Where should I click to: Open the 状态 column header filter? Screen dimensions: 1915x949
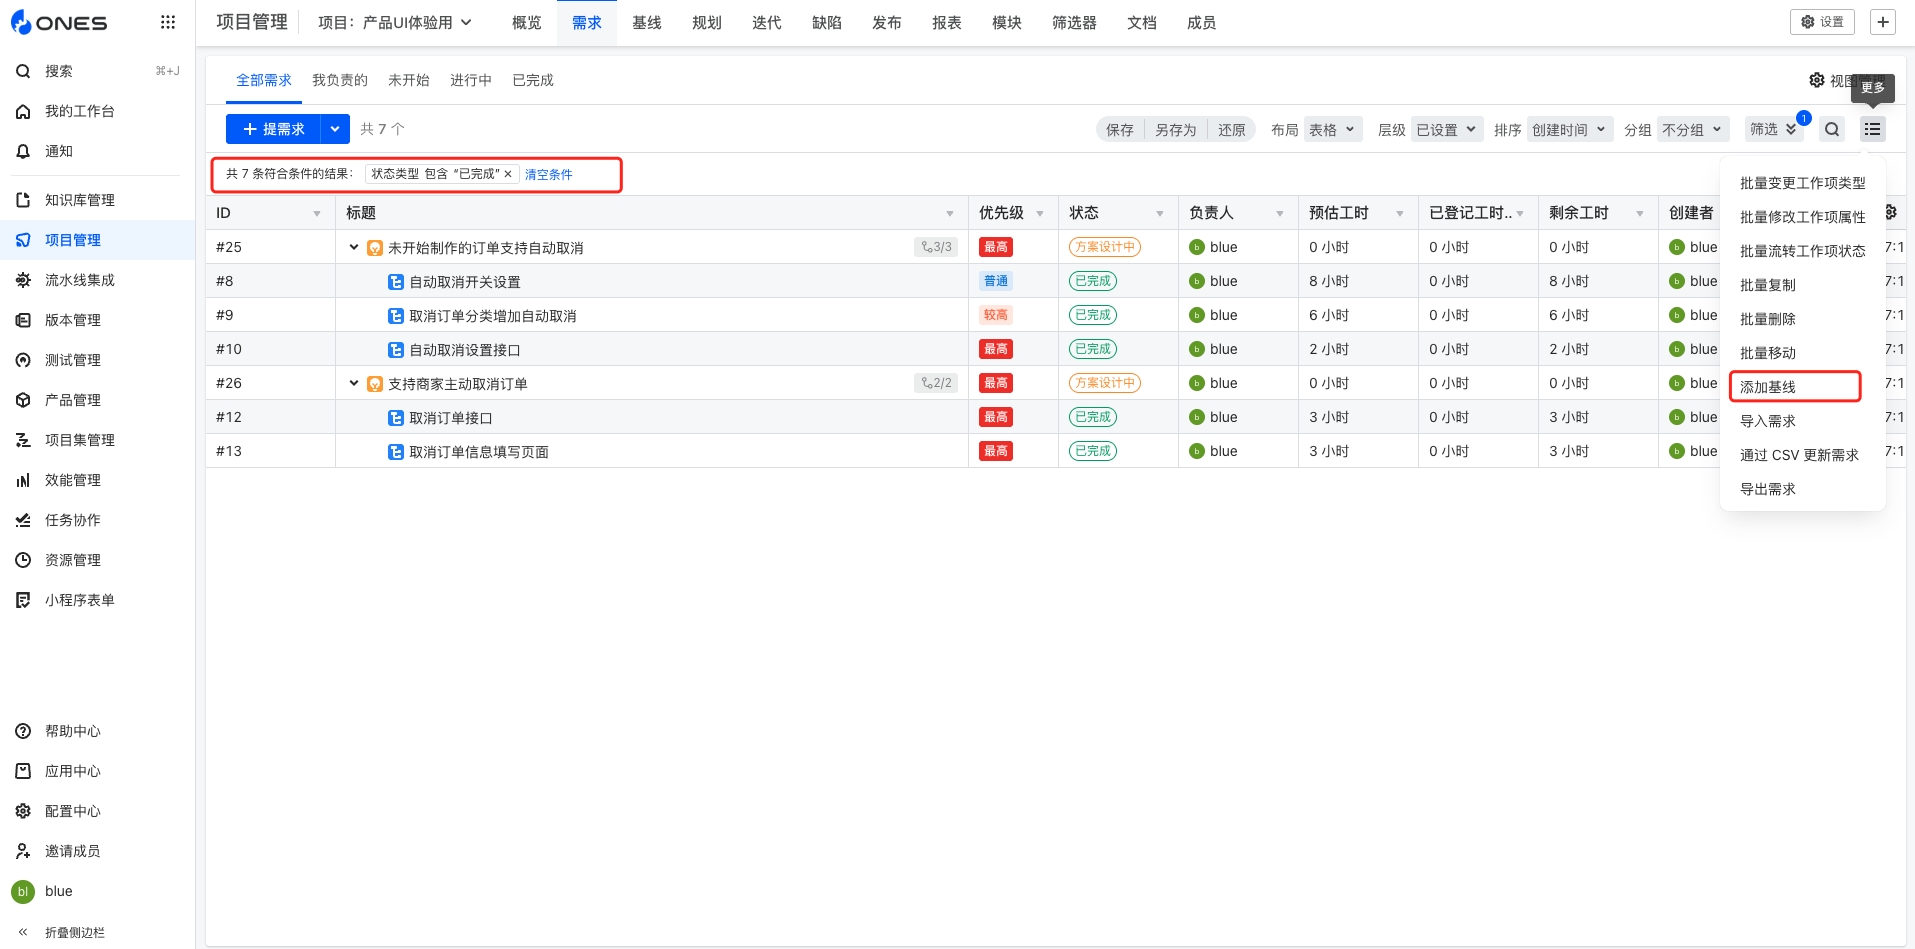1160,214
